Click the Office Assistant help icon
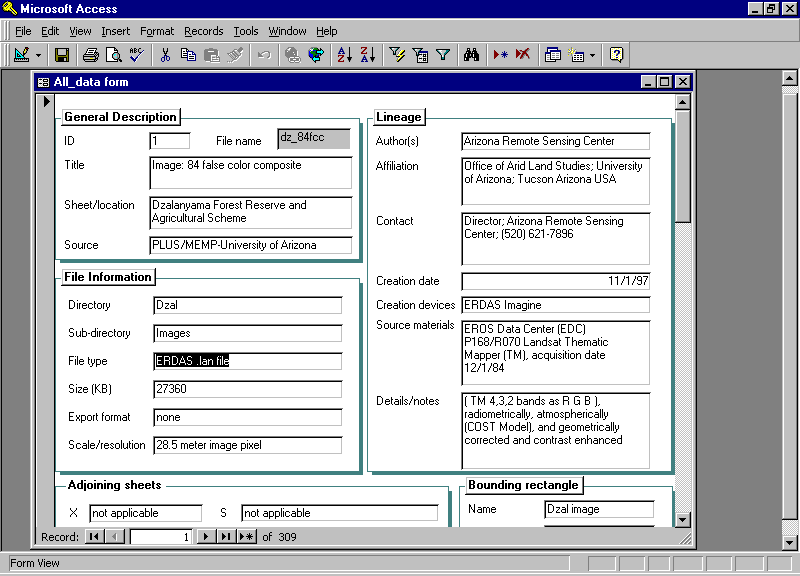This screenshot has width=800, height=576. tap(616, 55)
